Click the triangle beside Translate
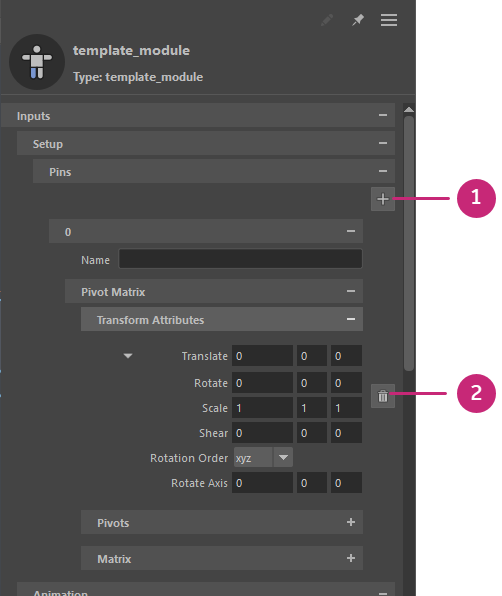Screen dimensions: 502x596 pyautogui.click(x=128, y=356)
